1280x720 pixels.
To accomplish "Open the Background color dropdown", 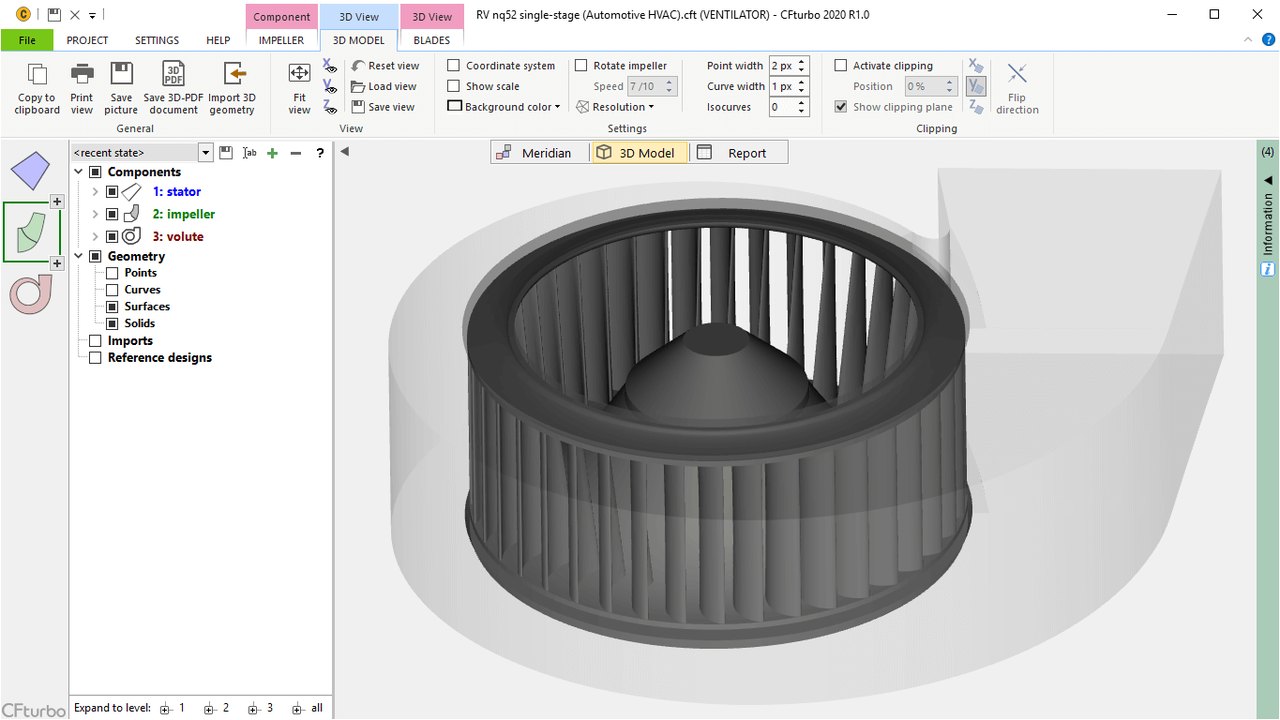I will coord(504,107).
